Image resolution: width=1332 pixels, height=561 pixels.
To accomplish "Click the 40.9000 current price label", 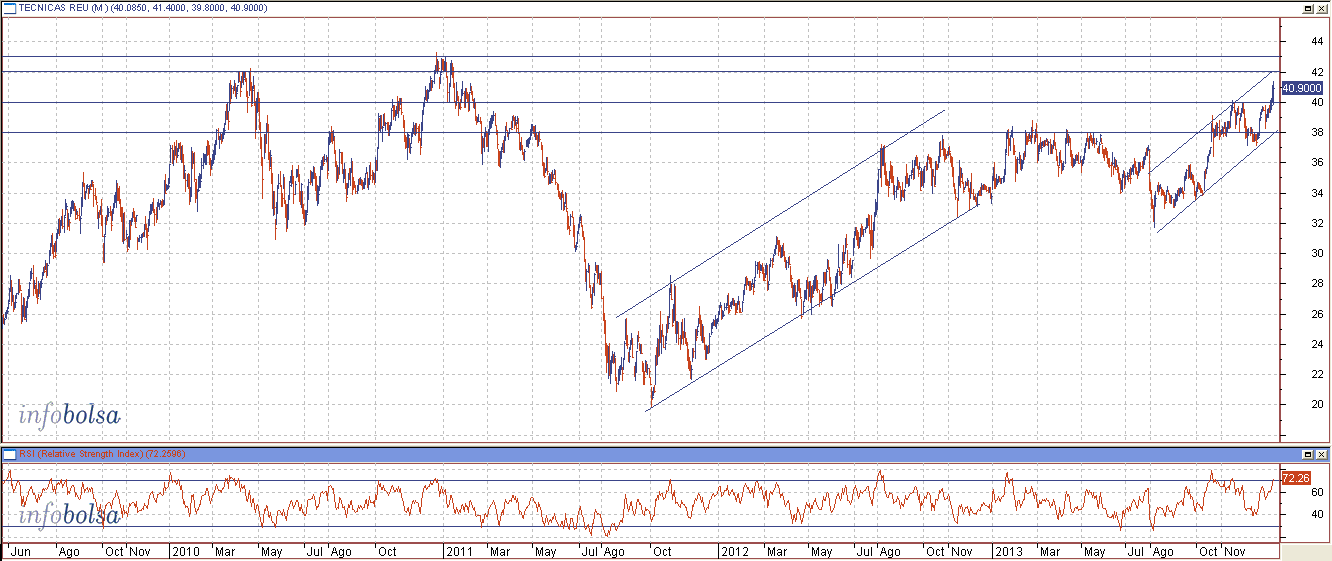I will coord(1301,88).
